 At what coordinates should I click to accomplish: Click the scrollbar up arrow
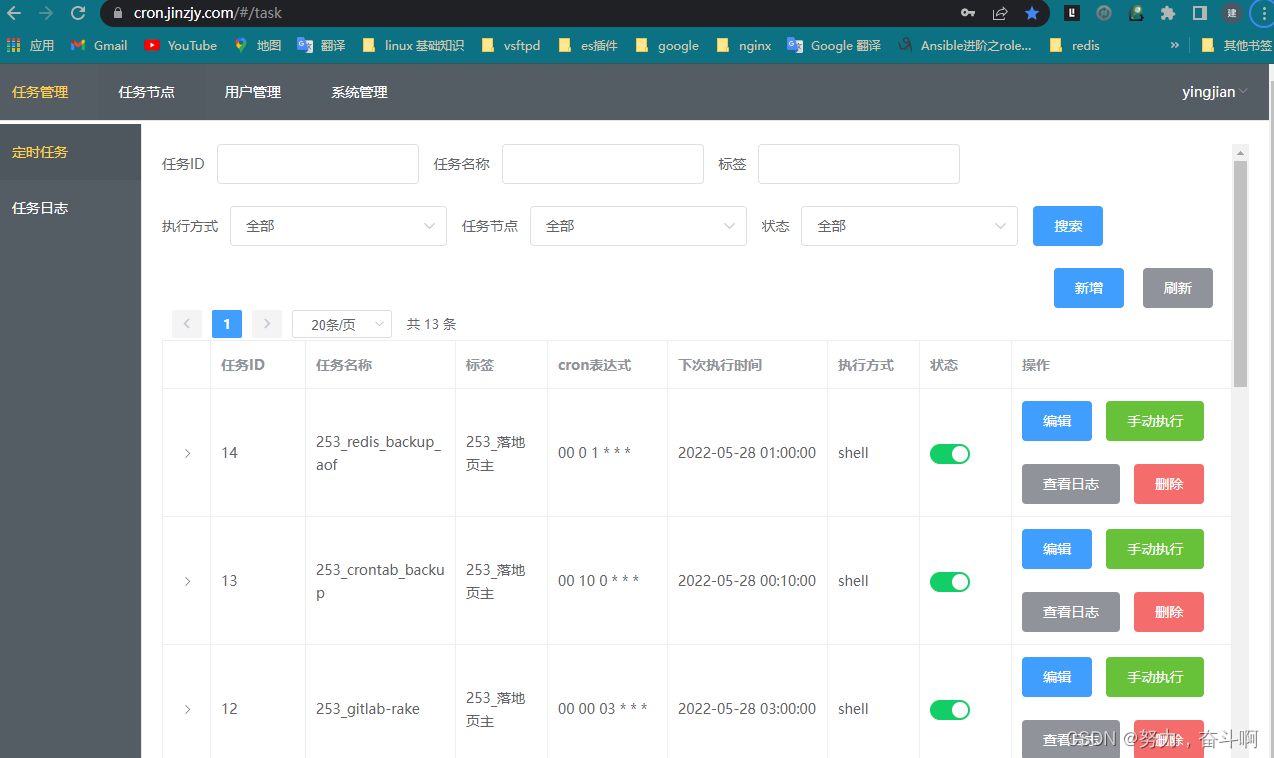pos(1241,153)
